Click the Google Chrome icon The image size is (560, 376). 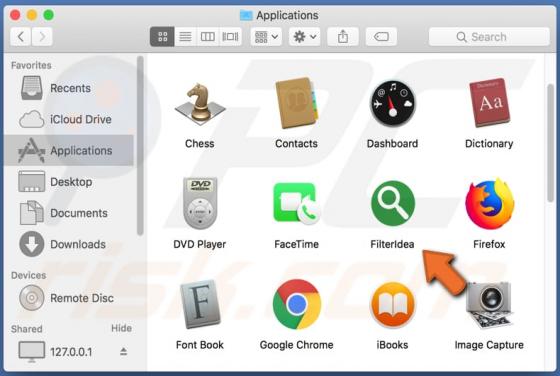point(296,304)
